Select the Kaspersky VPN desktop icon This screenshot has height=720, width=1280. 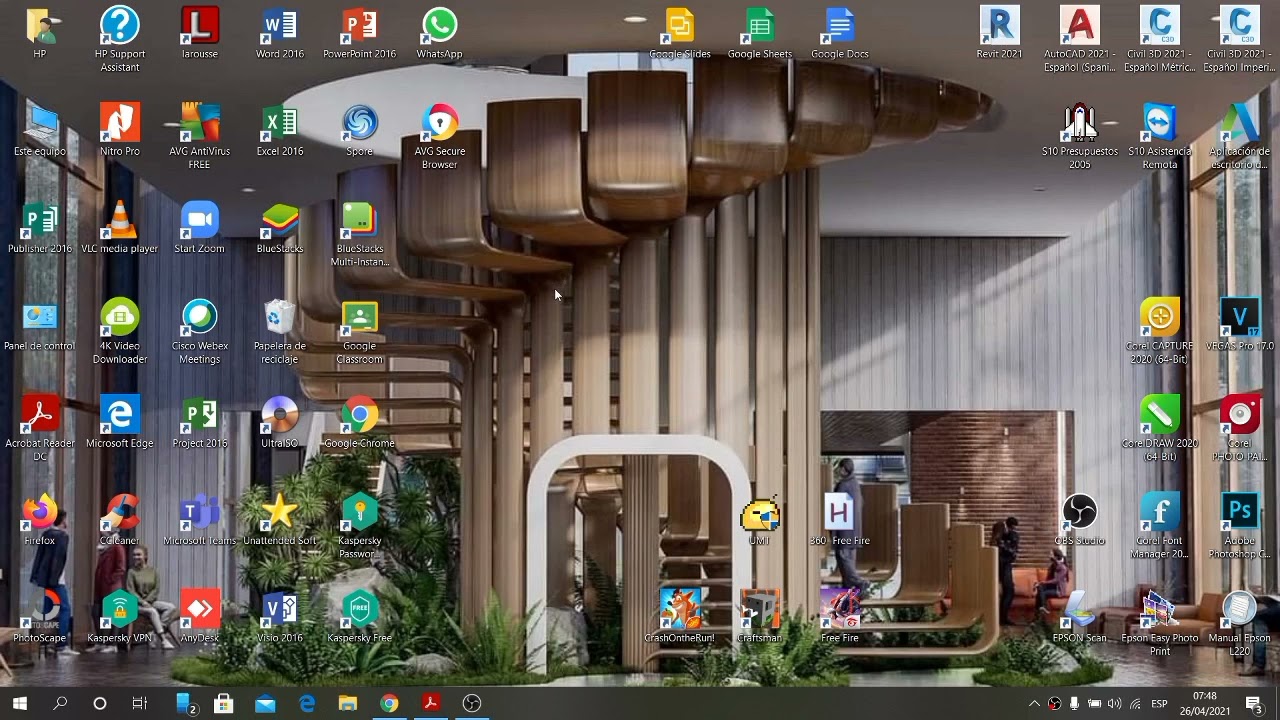point(120,615)
